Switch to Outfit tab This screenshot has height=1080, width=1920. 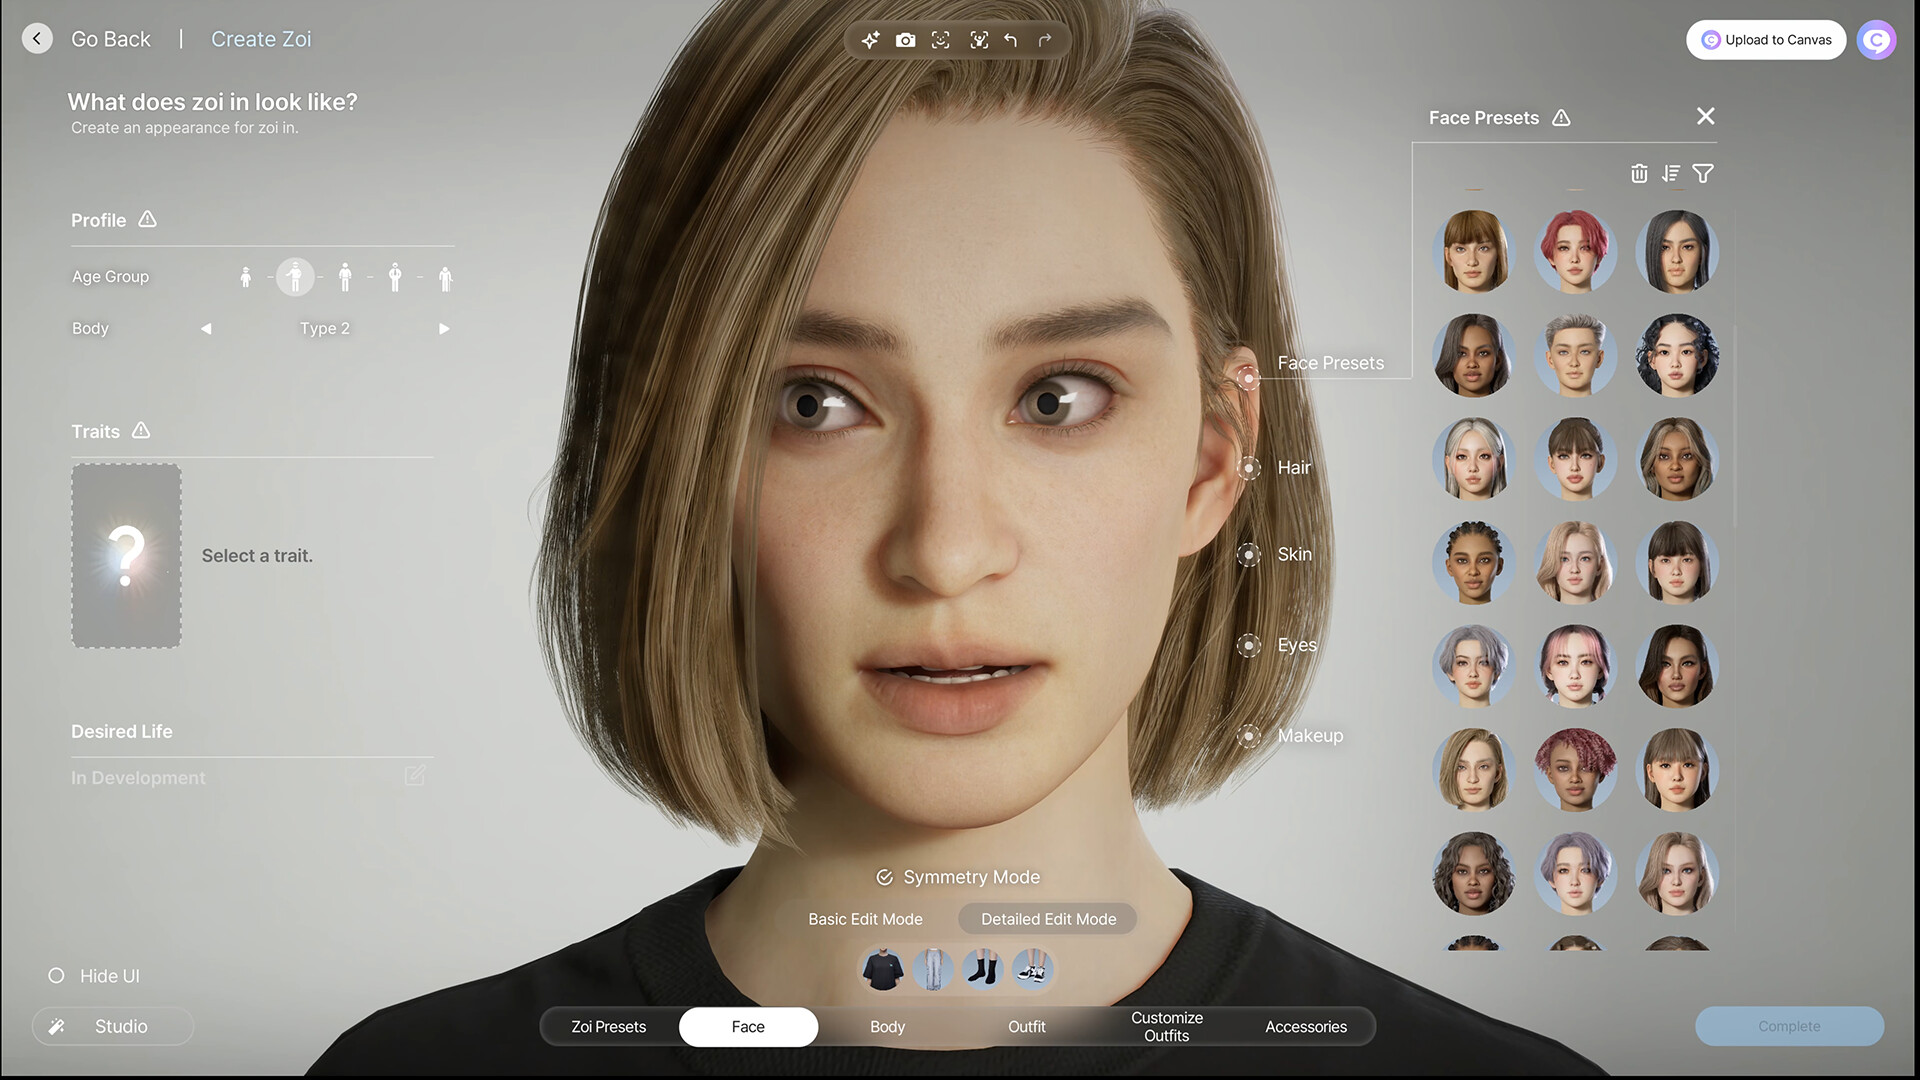[x=1026, y=1026]
